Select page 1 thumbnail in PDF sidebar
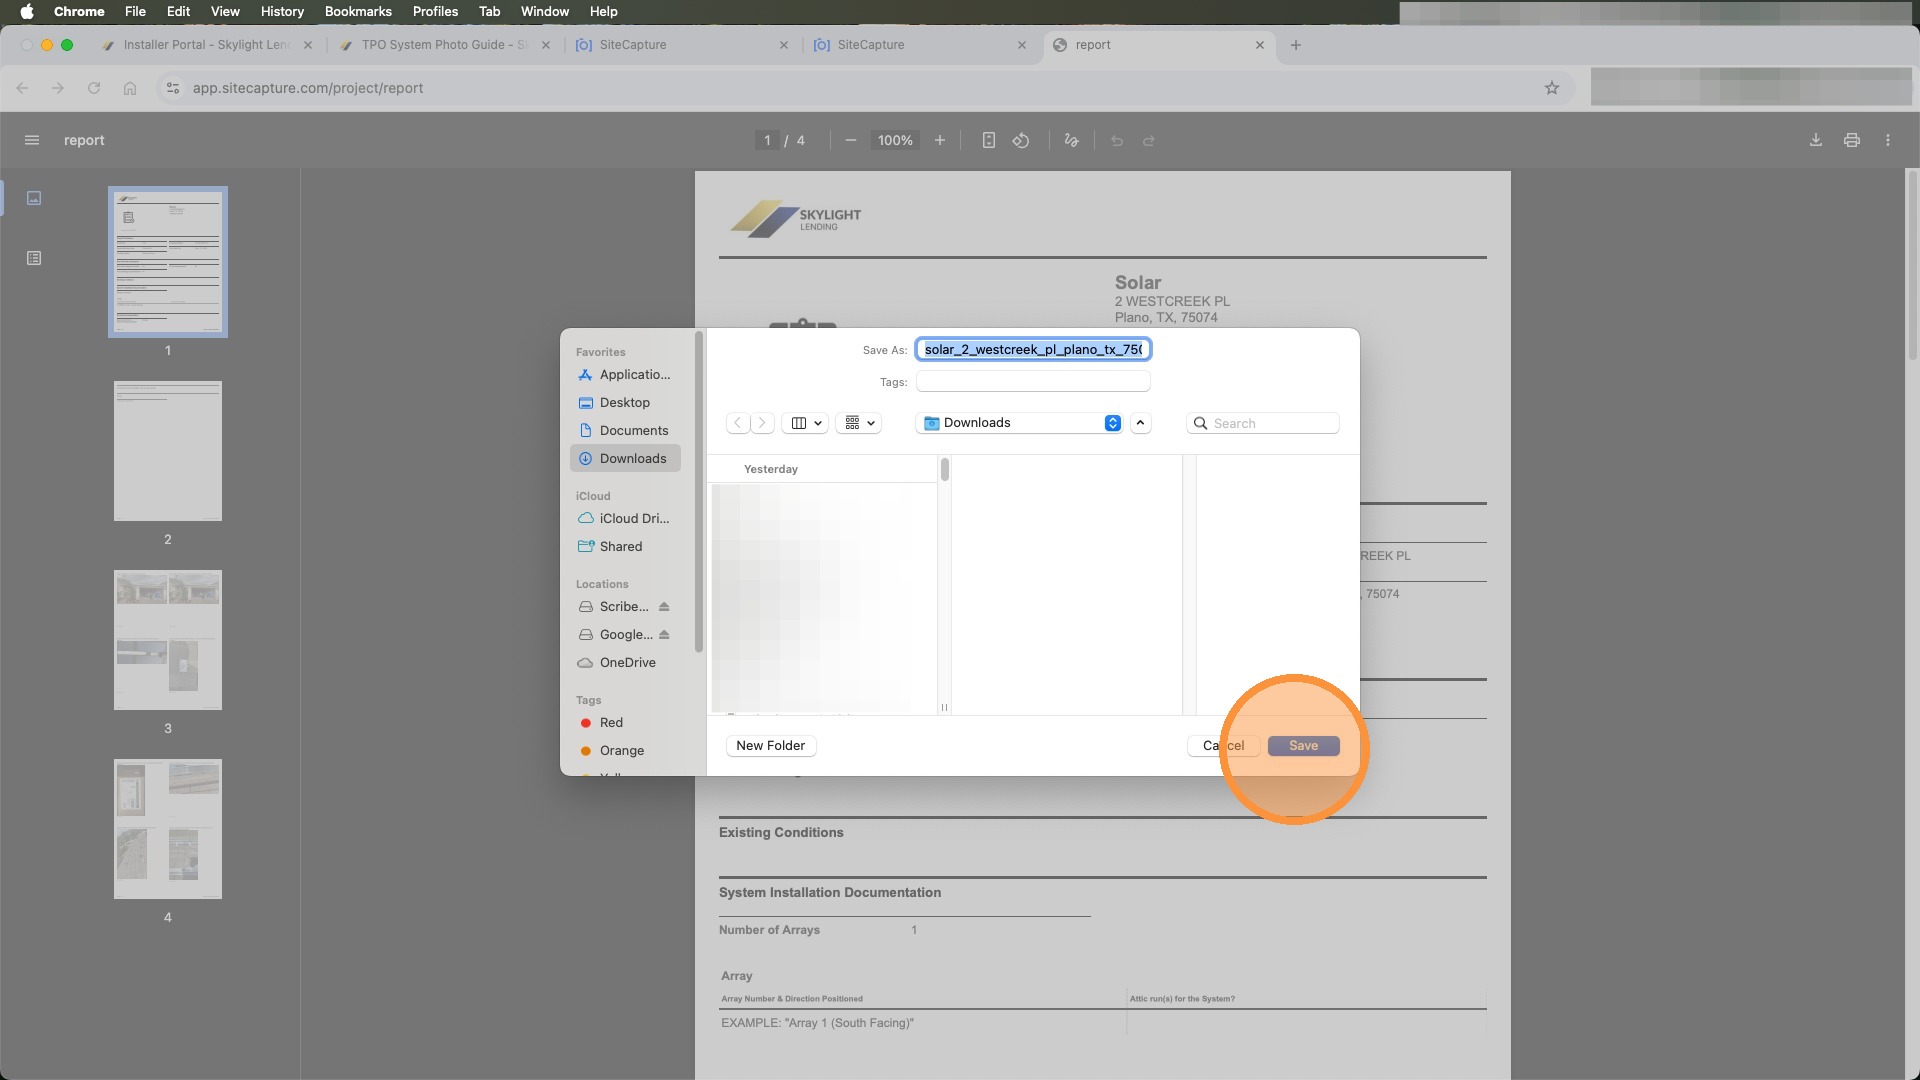1920x1080 pixels. tap(168, 262)
